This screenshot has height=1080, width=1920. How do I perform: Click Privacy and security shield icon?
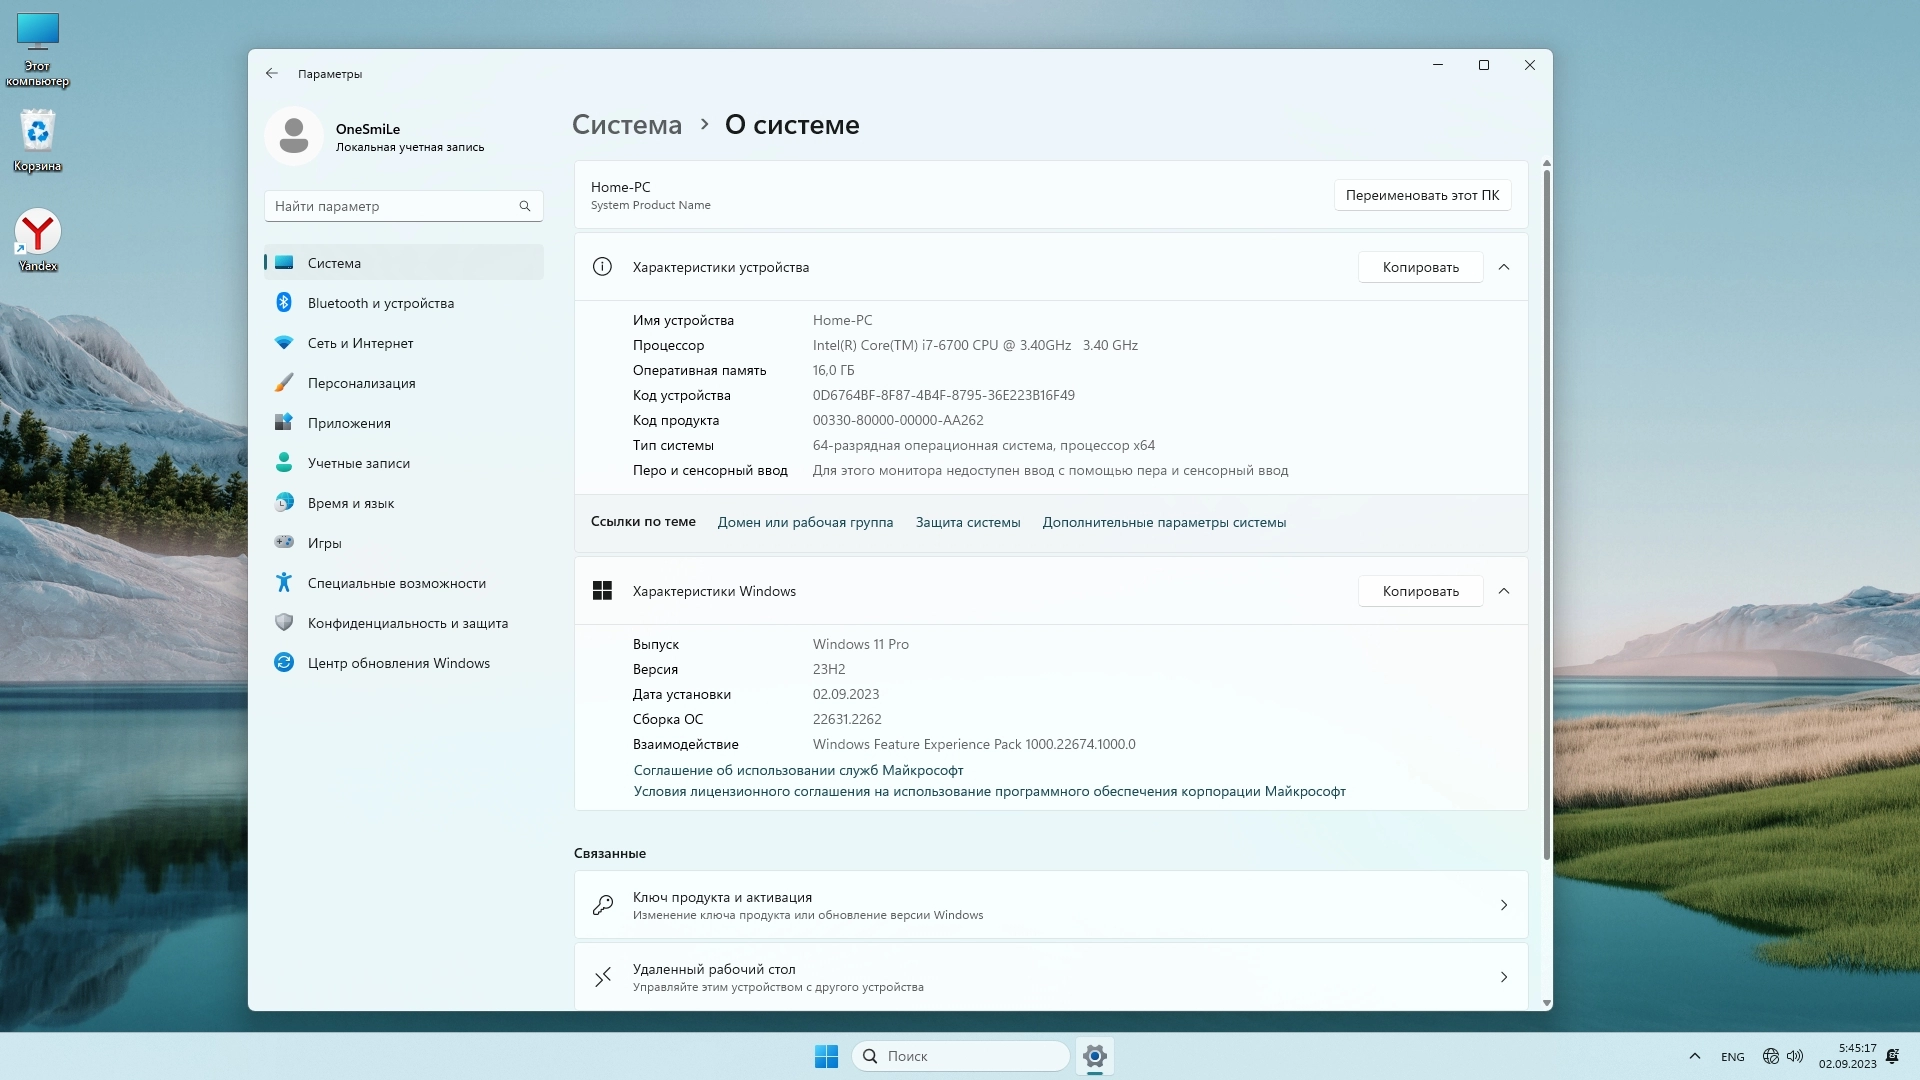click(x=284, y=622)
